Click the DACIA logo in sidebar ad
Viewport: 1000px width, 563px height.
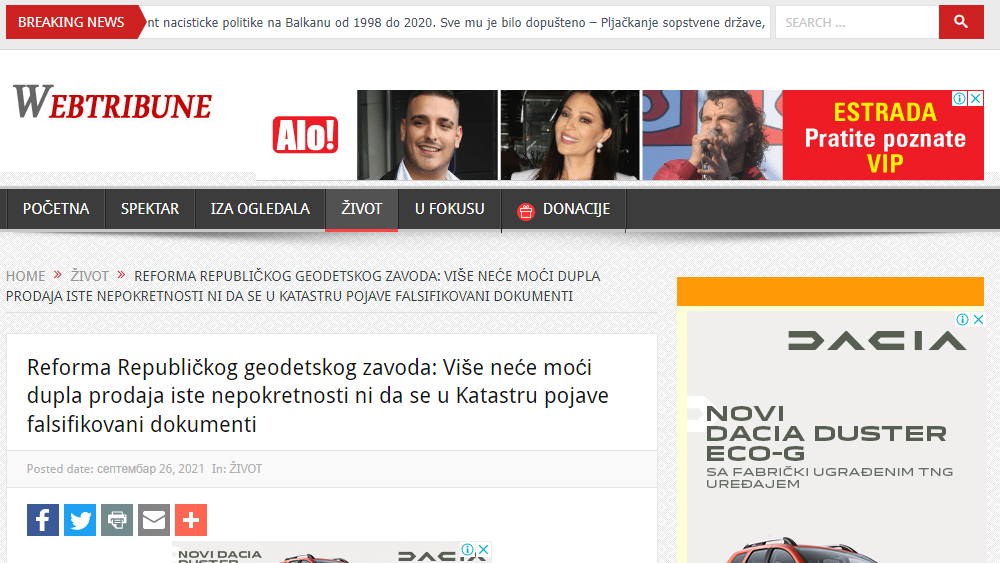tap(877, 340)
